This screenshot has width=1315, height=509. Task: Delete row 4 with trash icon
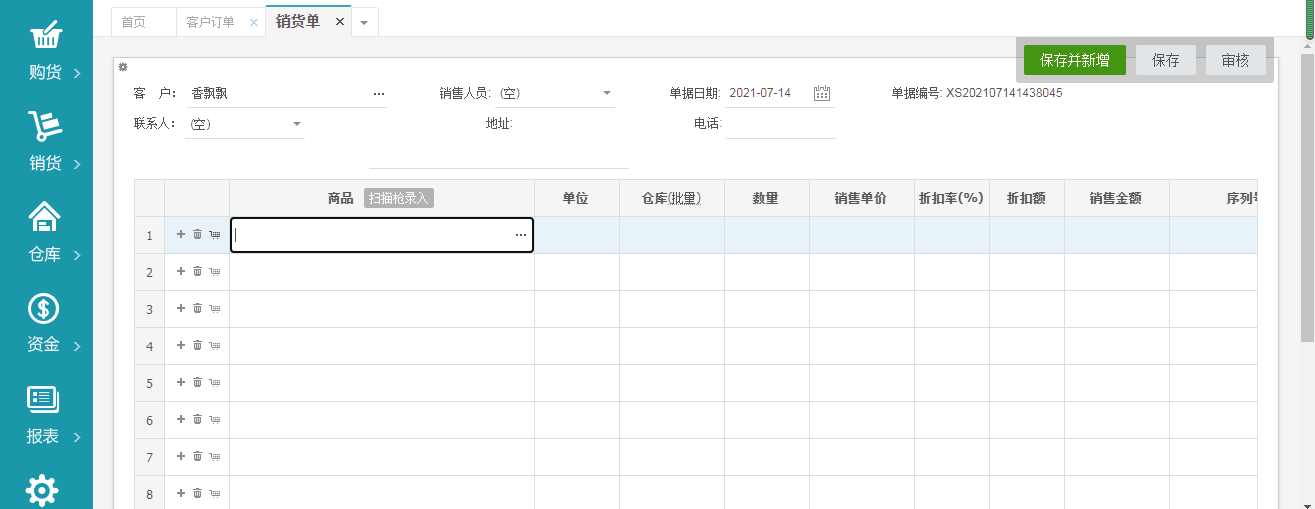(197, 345)
